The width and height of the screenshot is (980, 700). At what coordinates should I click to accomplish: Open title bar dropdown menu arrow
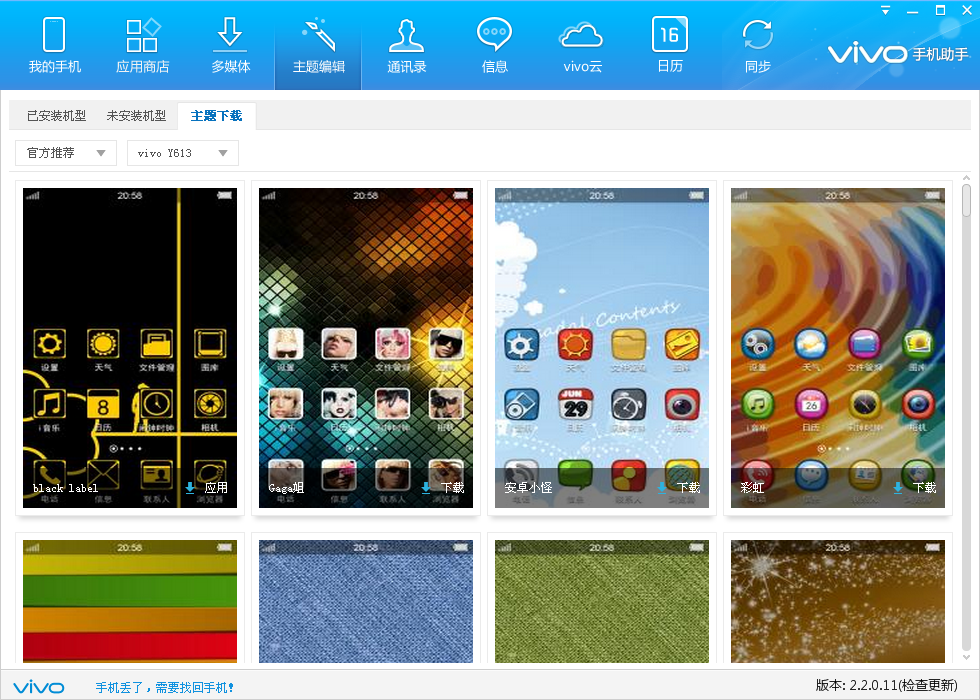885,10
